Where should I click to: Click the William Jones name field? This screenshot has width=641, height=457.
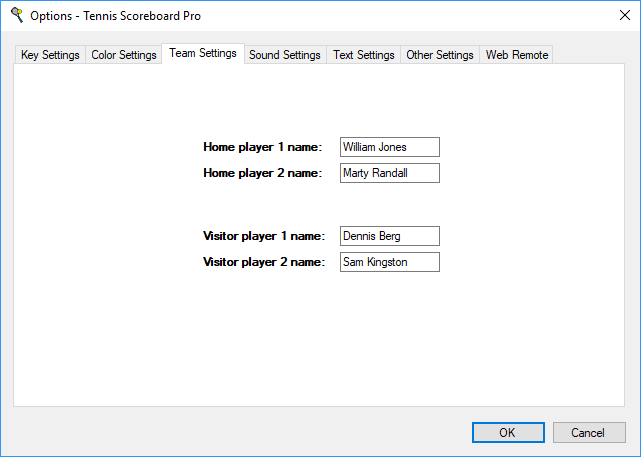tap(389, 147)
